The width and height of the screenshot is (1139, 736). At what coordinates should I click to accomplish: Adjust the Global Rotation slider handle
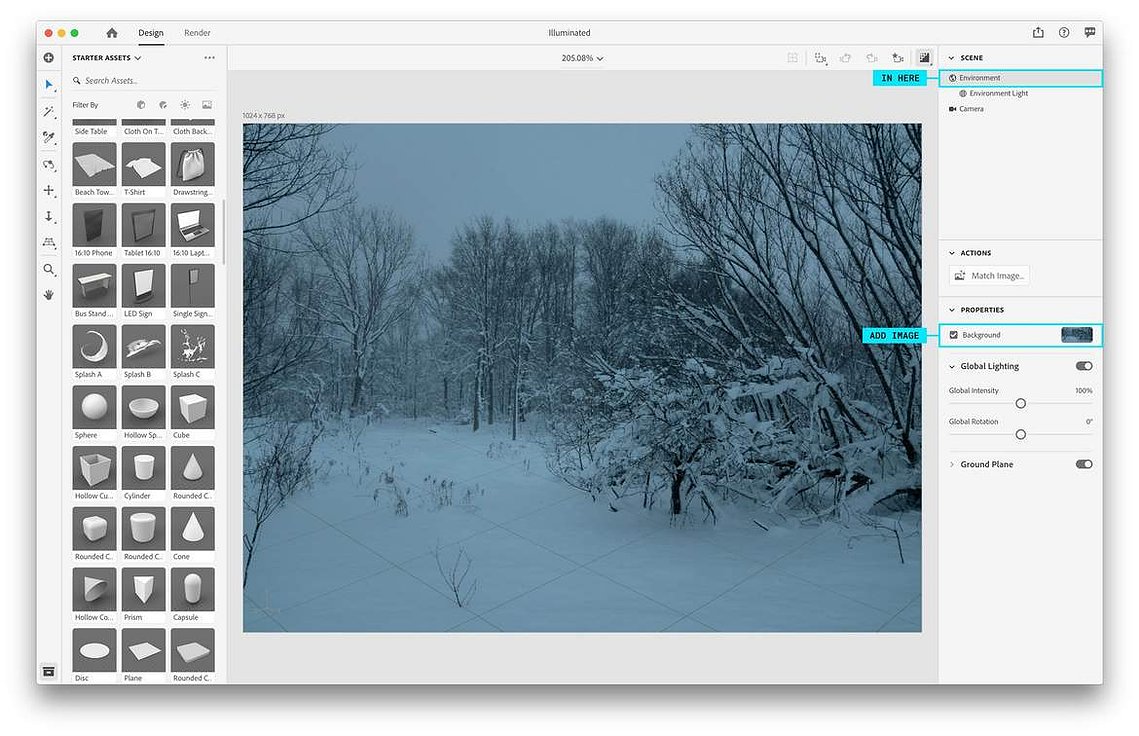tap(1021, 434)
